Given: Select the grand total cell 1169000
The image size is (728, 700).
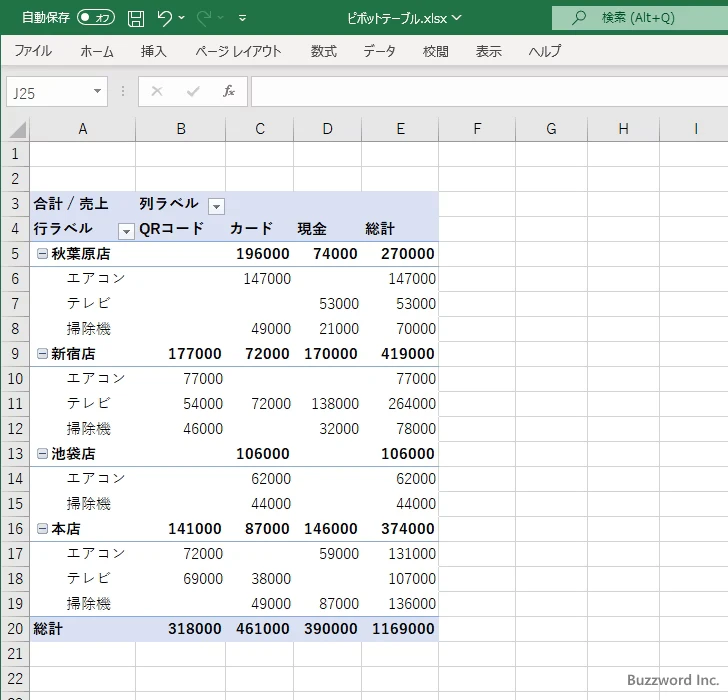Looking at the screenshot, I should [x=400, y=629].
